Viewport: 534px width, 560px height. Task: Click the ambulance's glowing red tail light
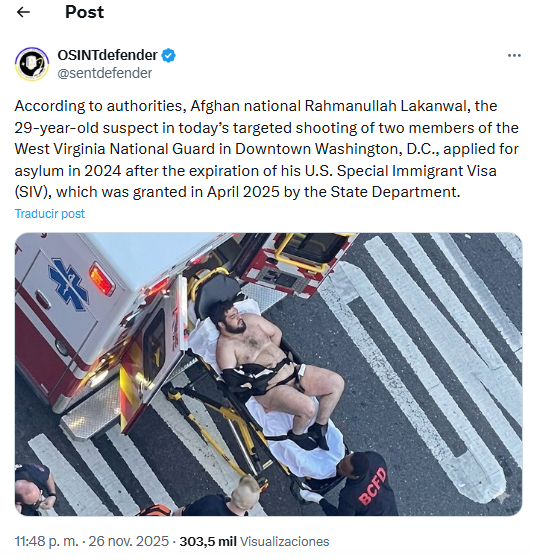click(101, 279)
